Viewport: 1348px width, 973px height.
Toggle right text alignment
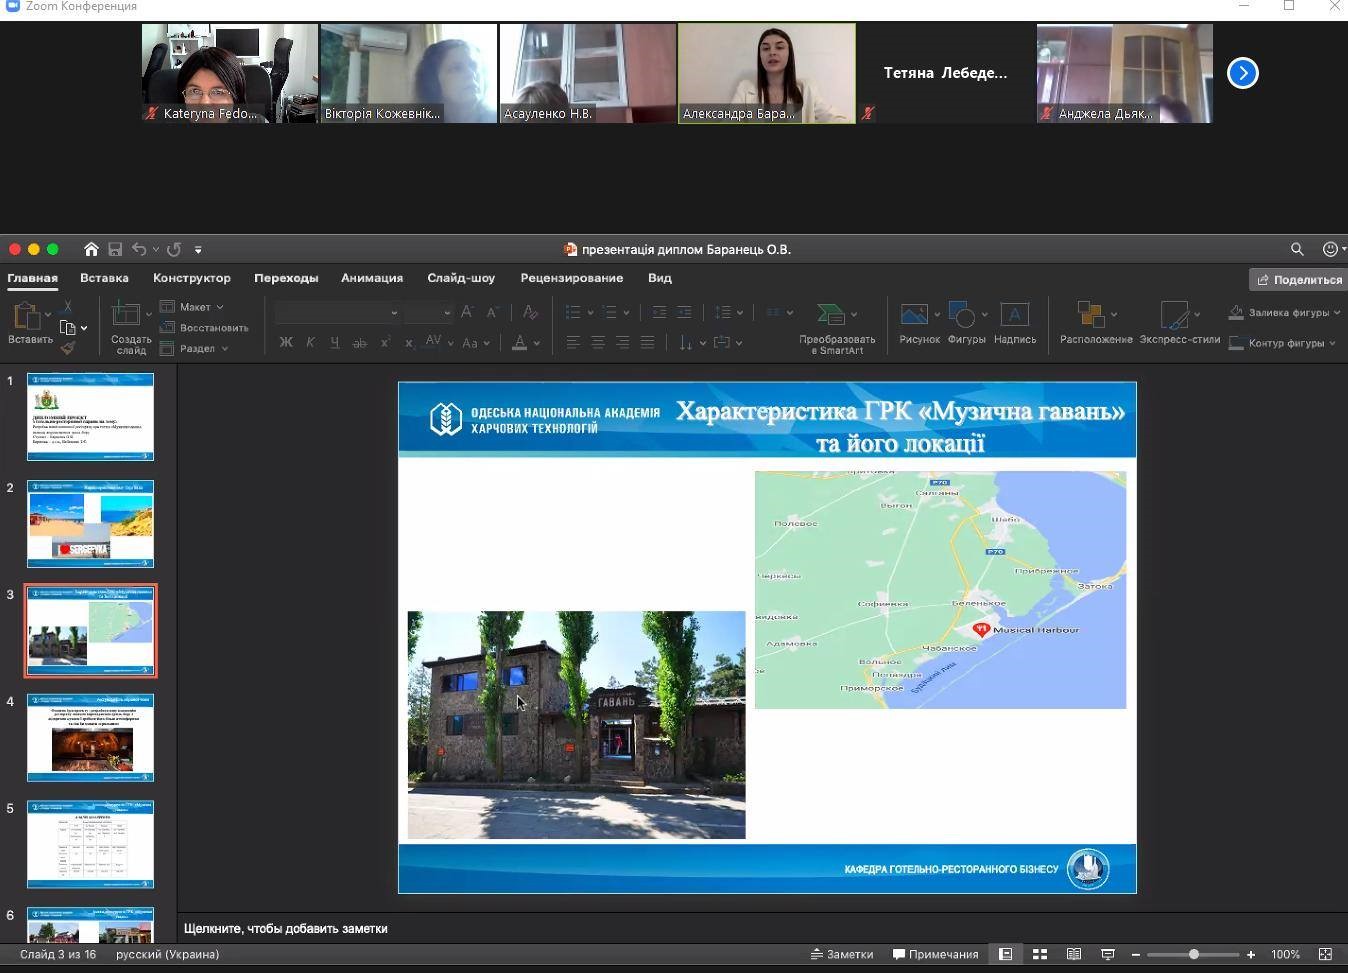[x=622, y=342]
